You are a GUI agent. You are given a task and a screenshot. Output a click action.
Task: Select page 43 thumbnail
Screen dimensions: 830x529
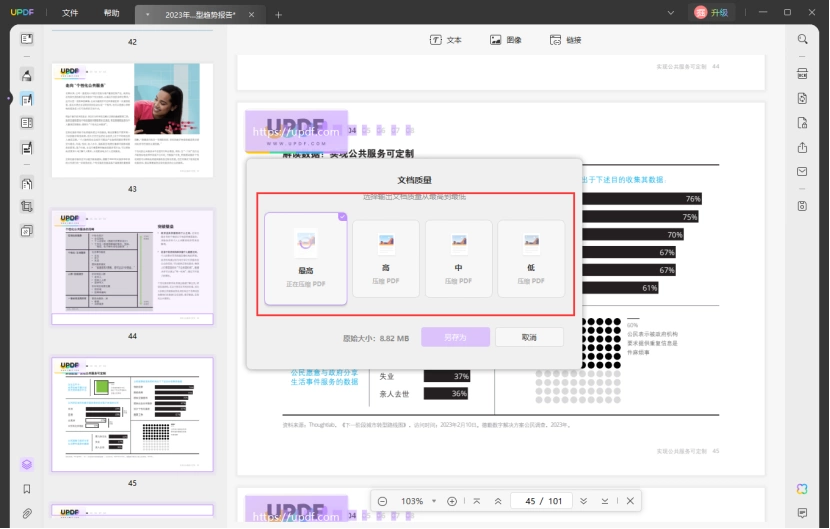(x=132, y=120)
